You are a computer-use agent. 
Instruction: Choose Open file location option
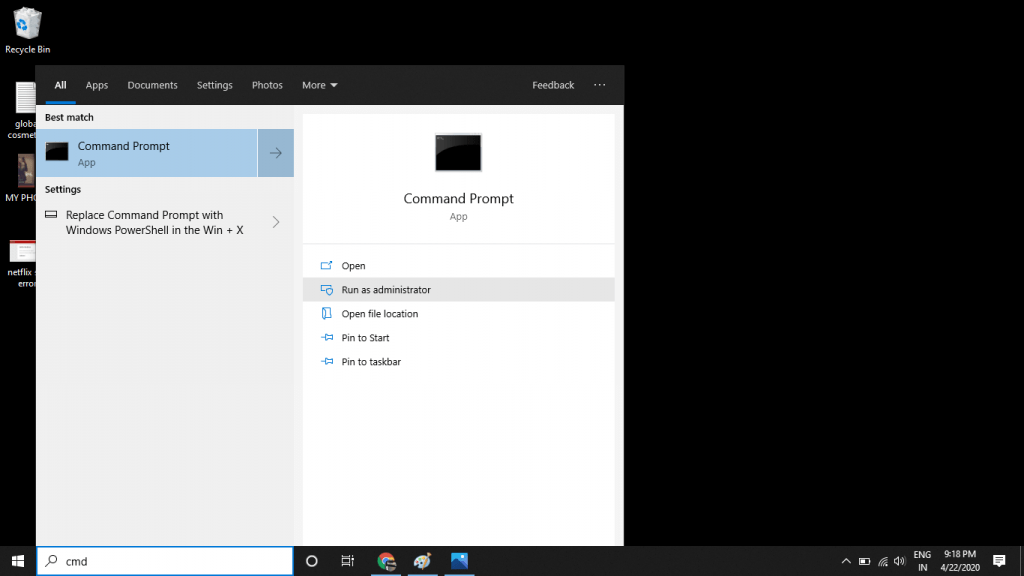[379, 314]
